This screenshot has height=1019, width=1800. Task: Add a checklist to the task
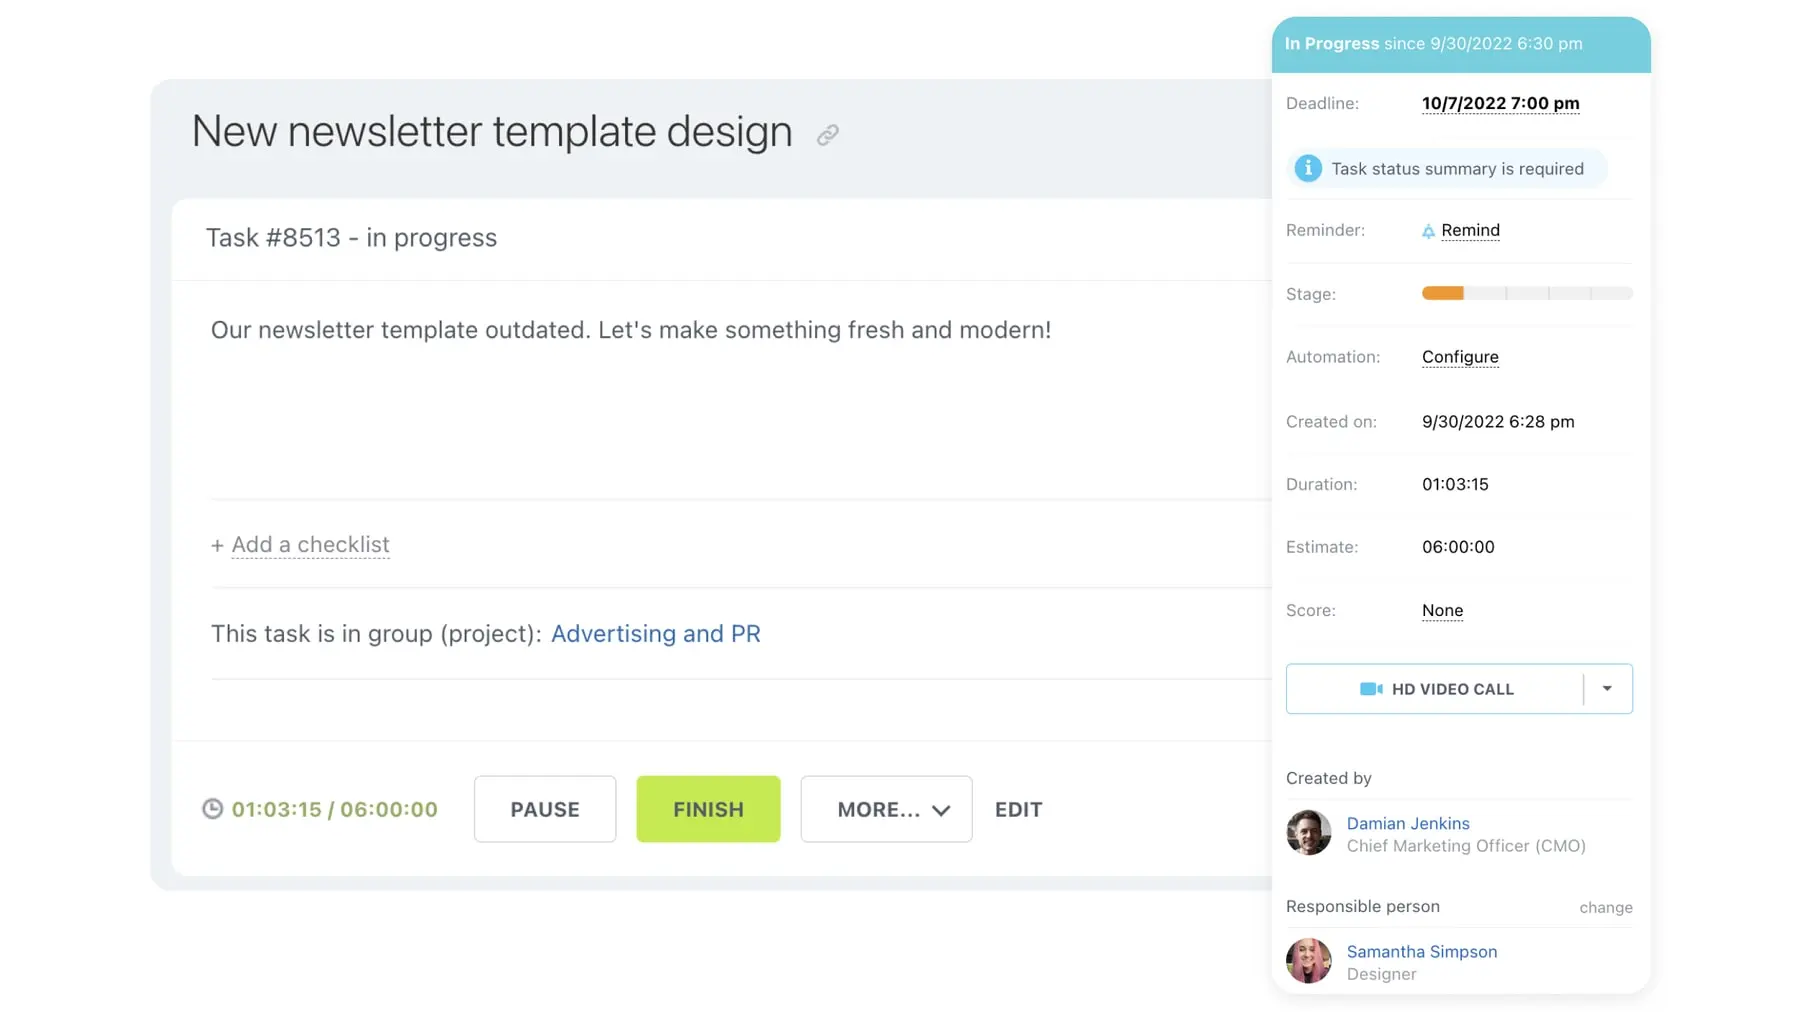point(310,545)
